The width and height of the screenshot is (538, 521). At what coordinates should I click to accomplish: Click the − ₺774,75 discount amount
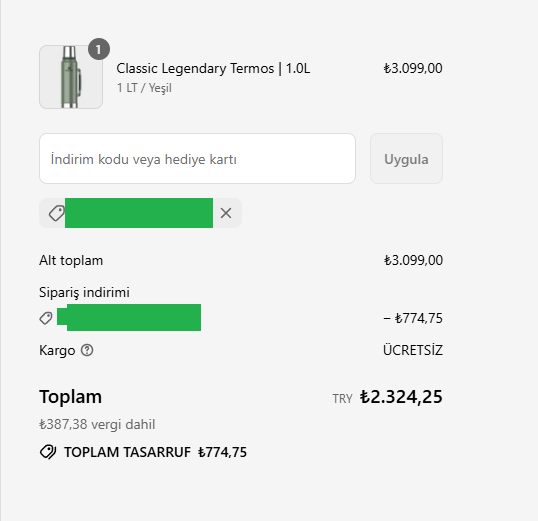pos(413,318)
